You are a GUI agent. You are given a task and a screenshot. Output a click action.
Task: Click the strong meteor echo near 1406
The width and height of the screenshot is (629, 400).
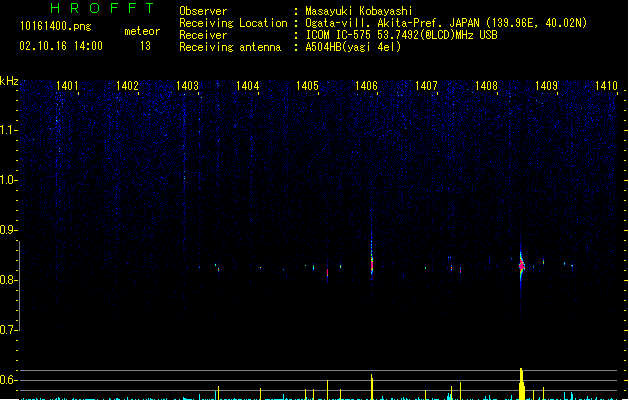point(372,263)
